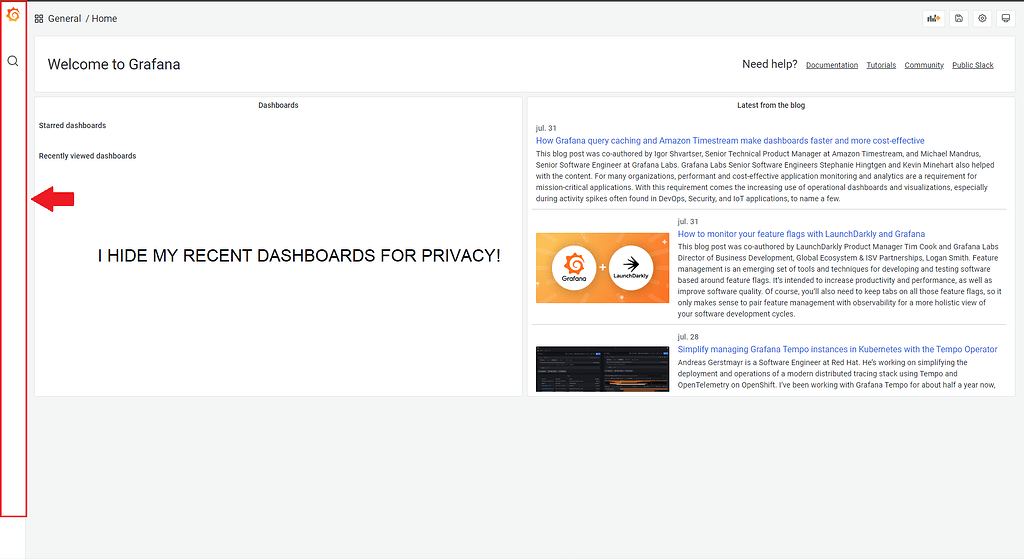This screenshot has width=1024, height=560.
Task: Click the Grafana logo icon
Action: coord(13,14)
